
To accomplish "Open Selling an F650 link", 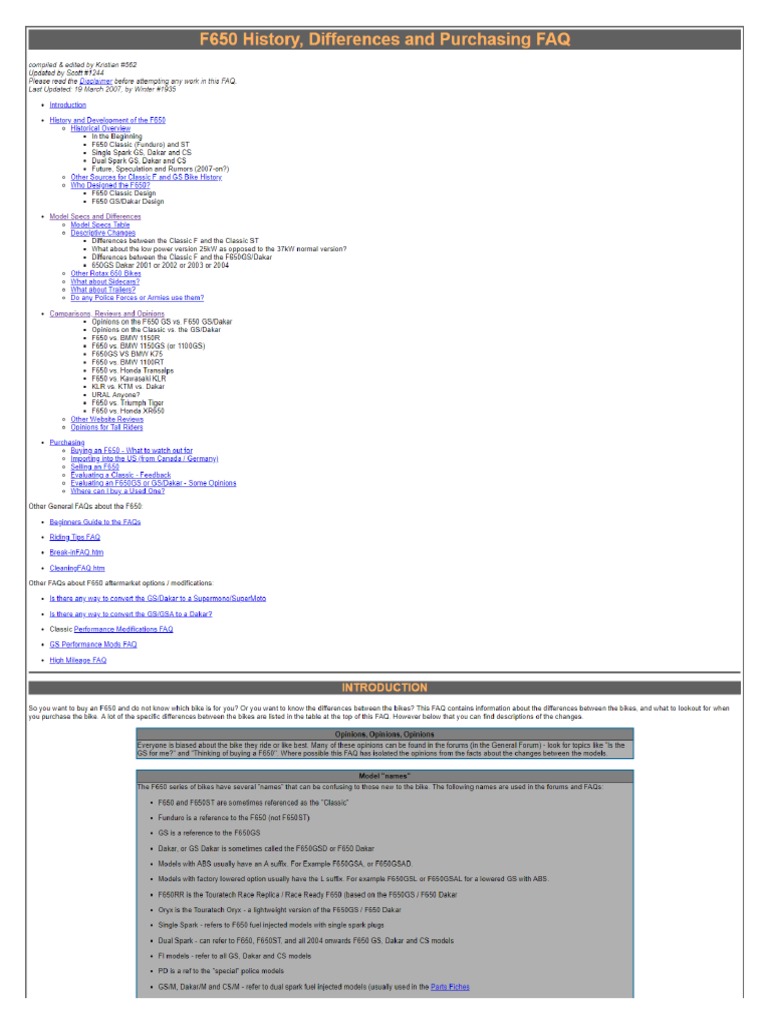I will pyautogui.click(x=95, y=467).
